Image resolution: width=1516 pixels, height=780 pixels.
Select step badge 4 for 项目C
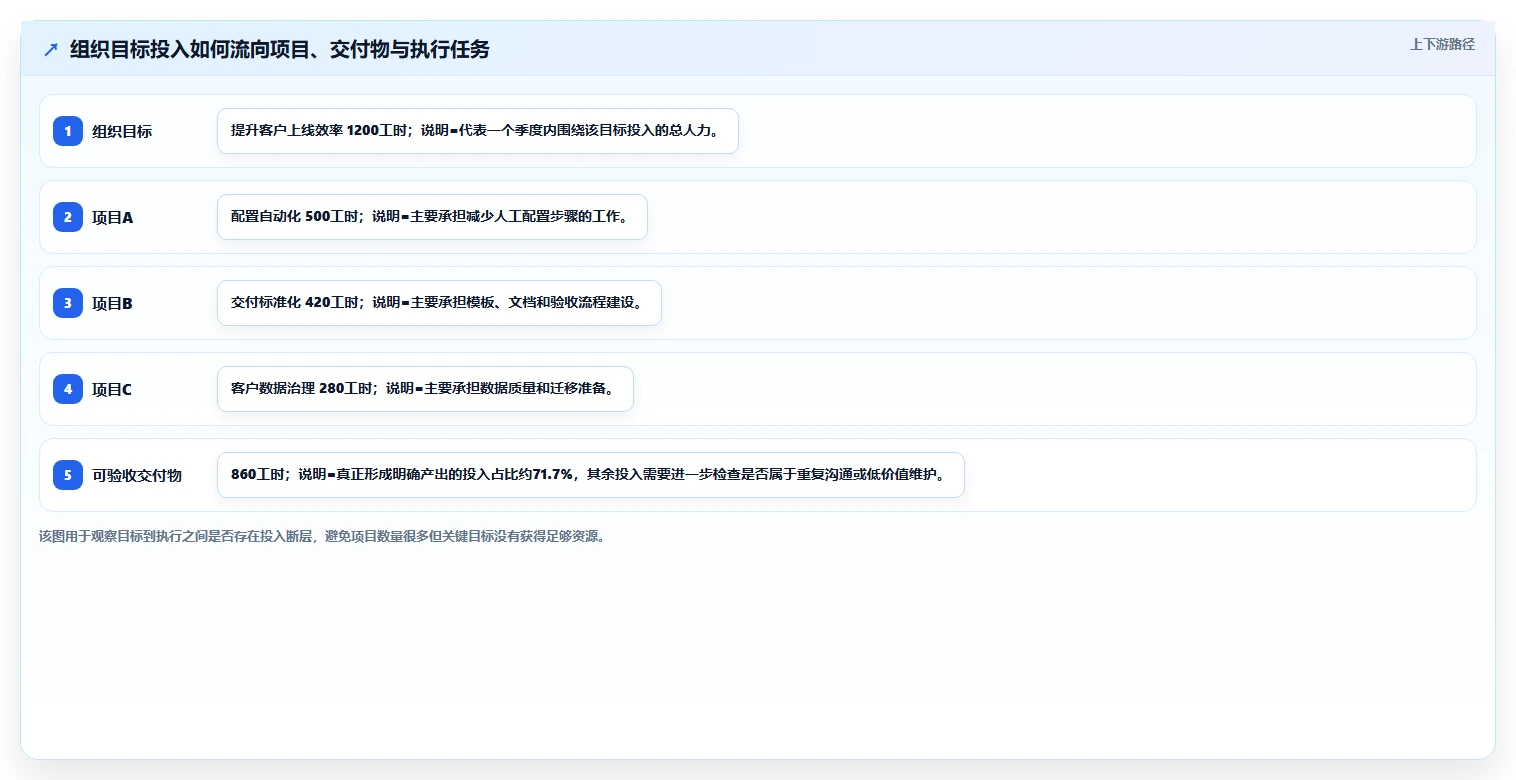click(68, 389)
